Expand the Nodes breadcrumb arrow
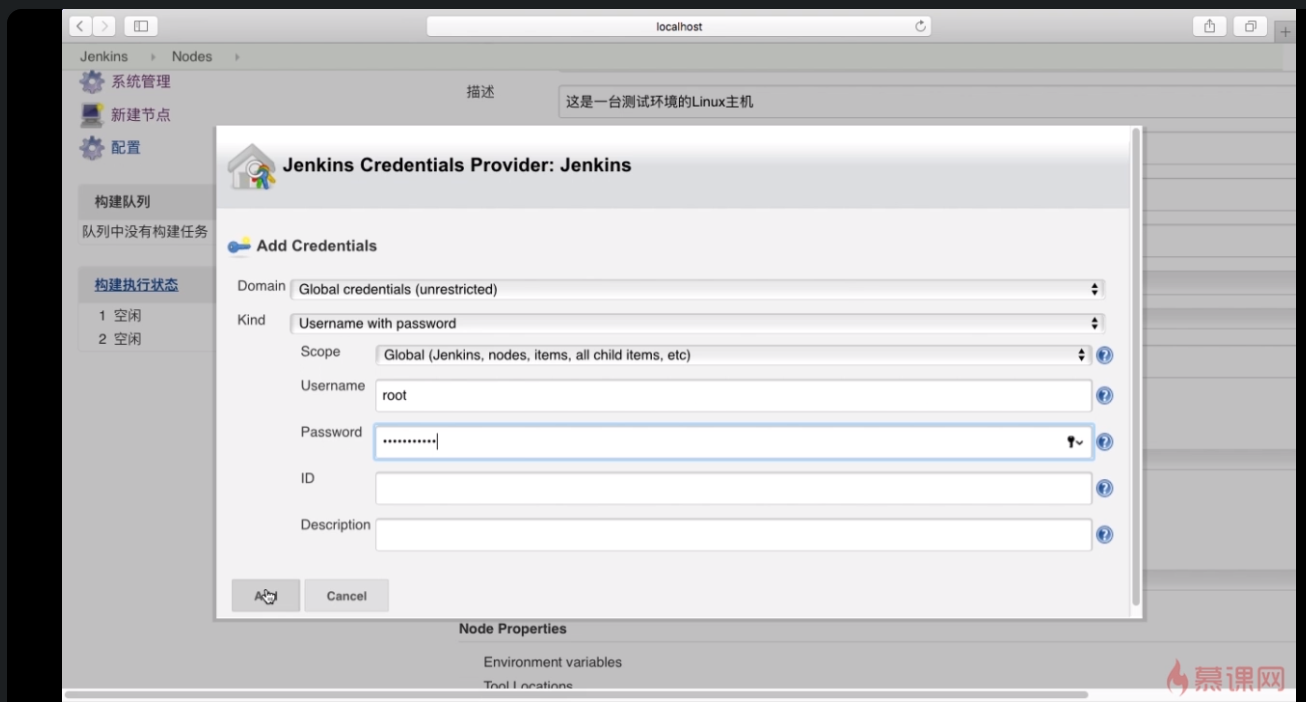 [x=237, y=57]
